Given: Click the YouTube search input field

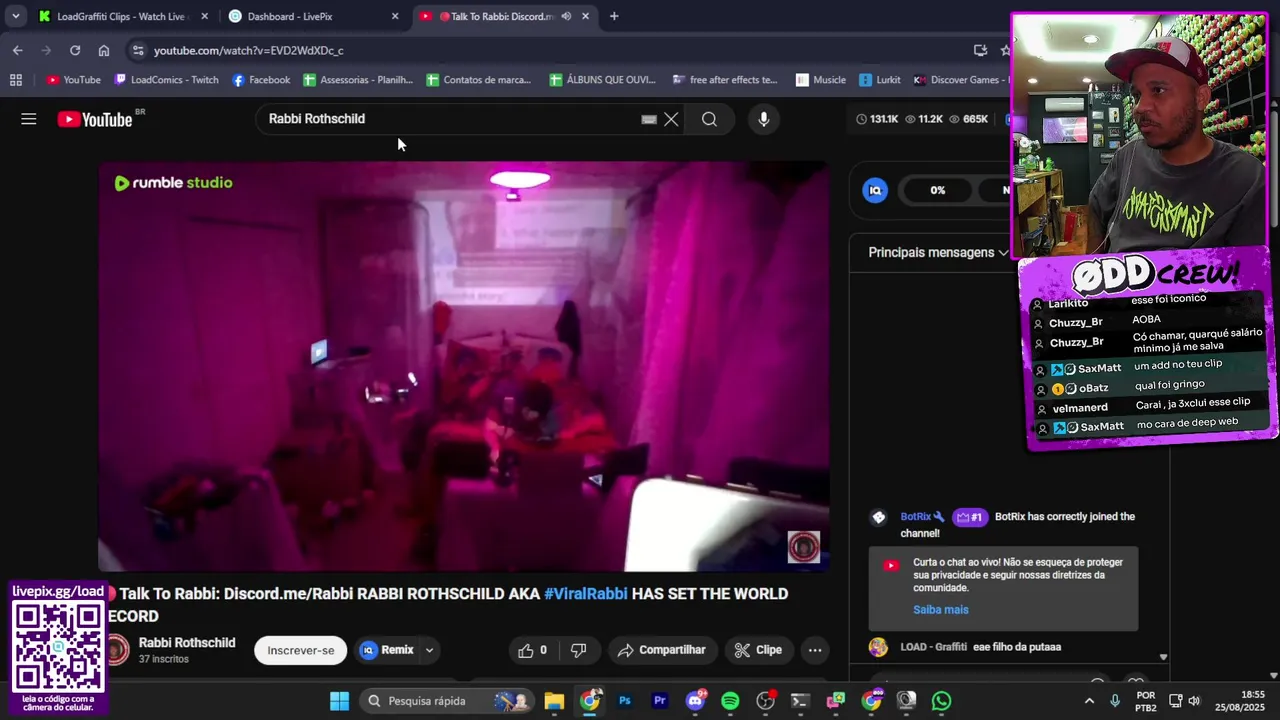Looking at the screenshot, I should [450, 119].
